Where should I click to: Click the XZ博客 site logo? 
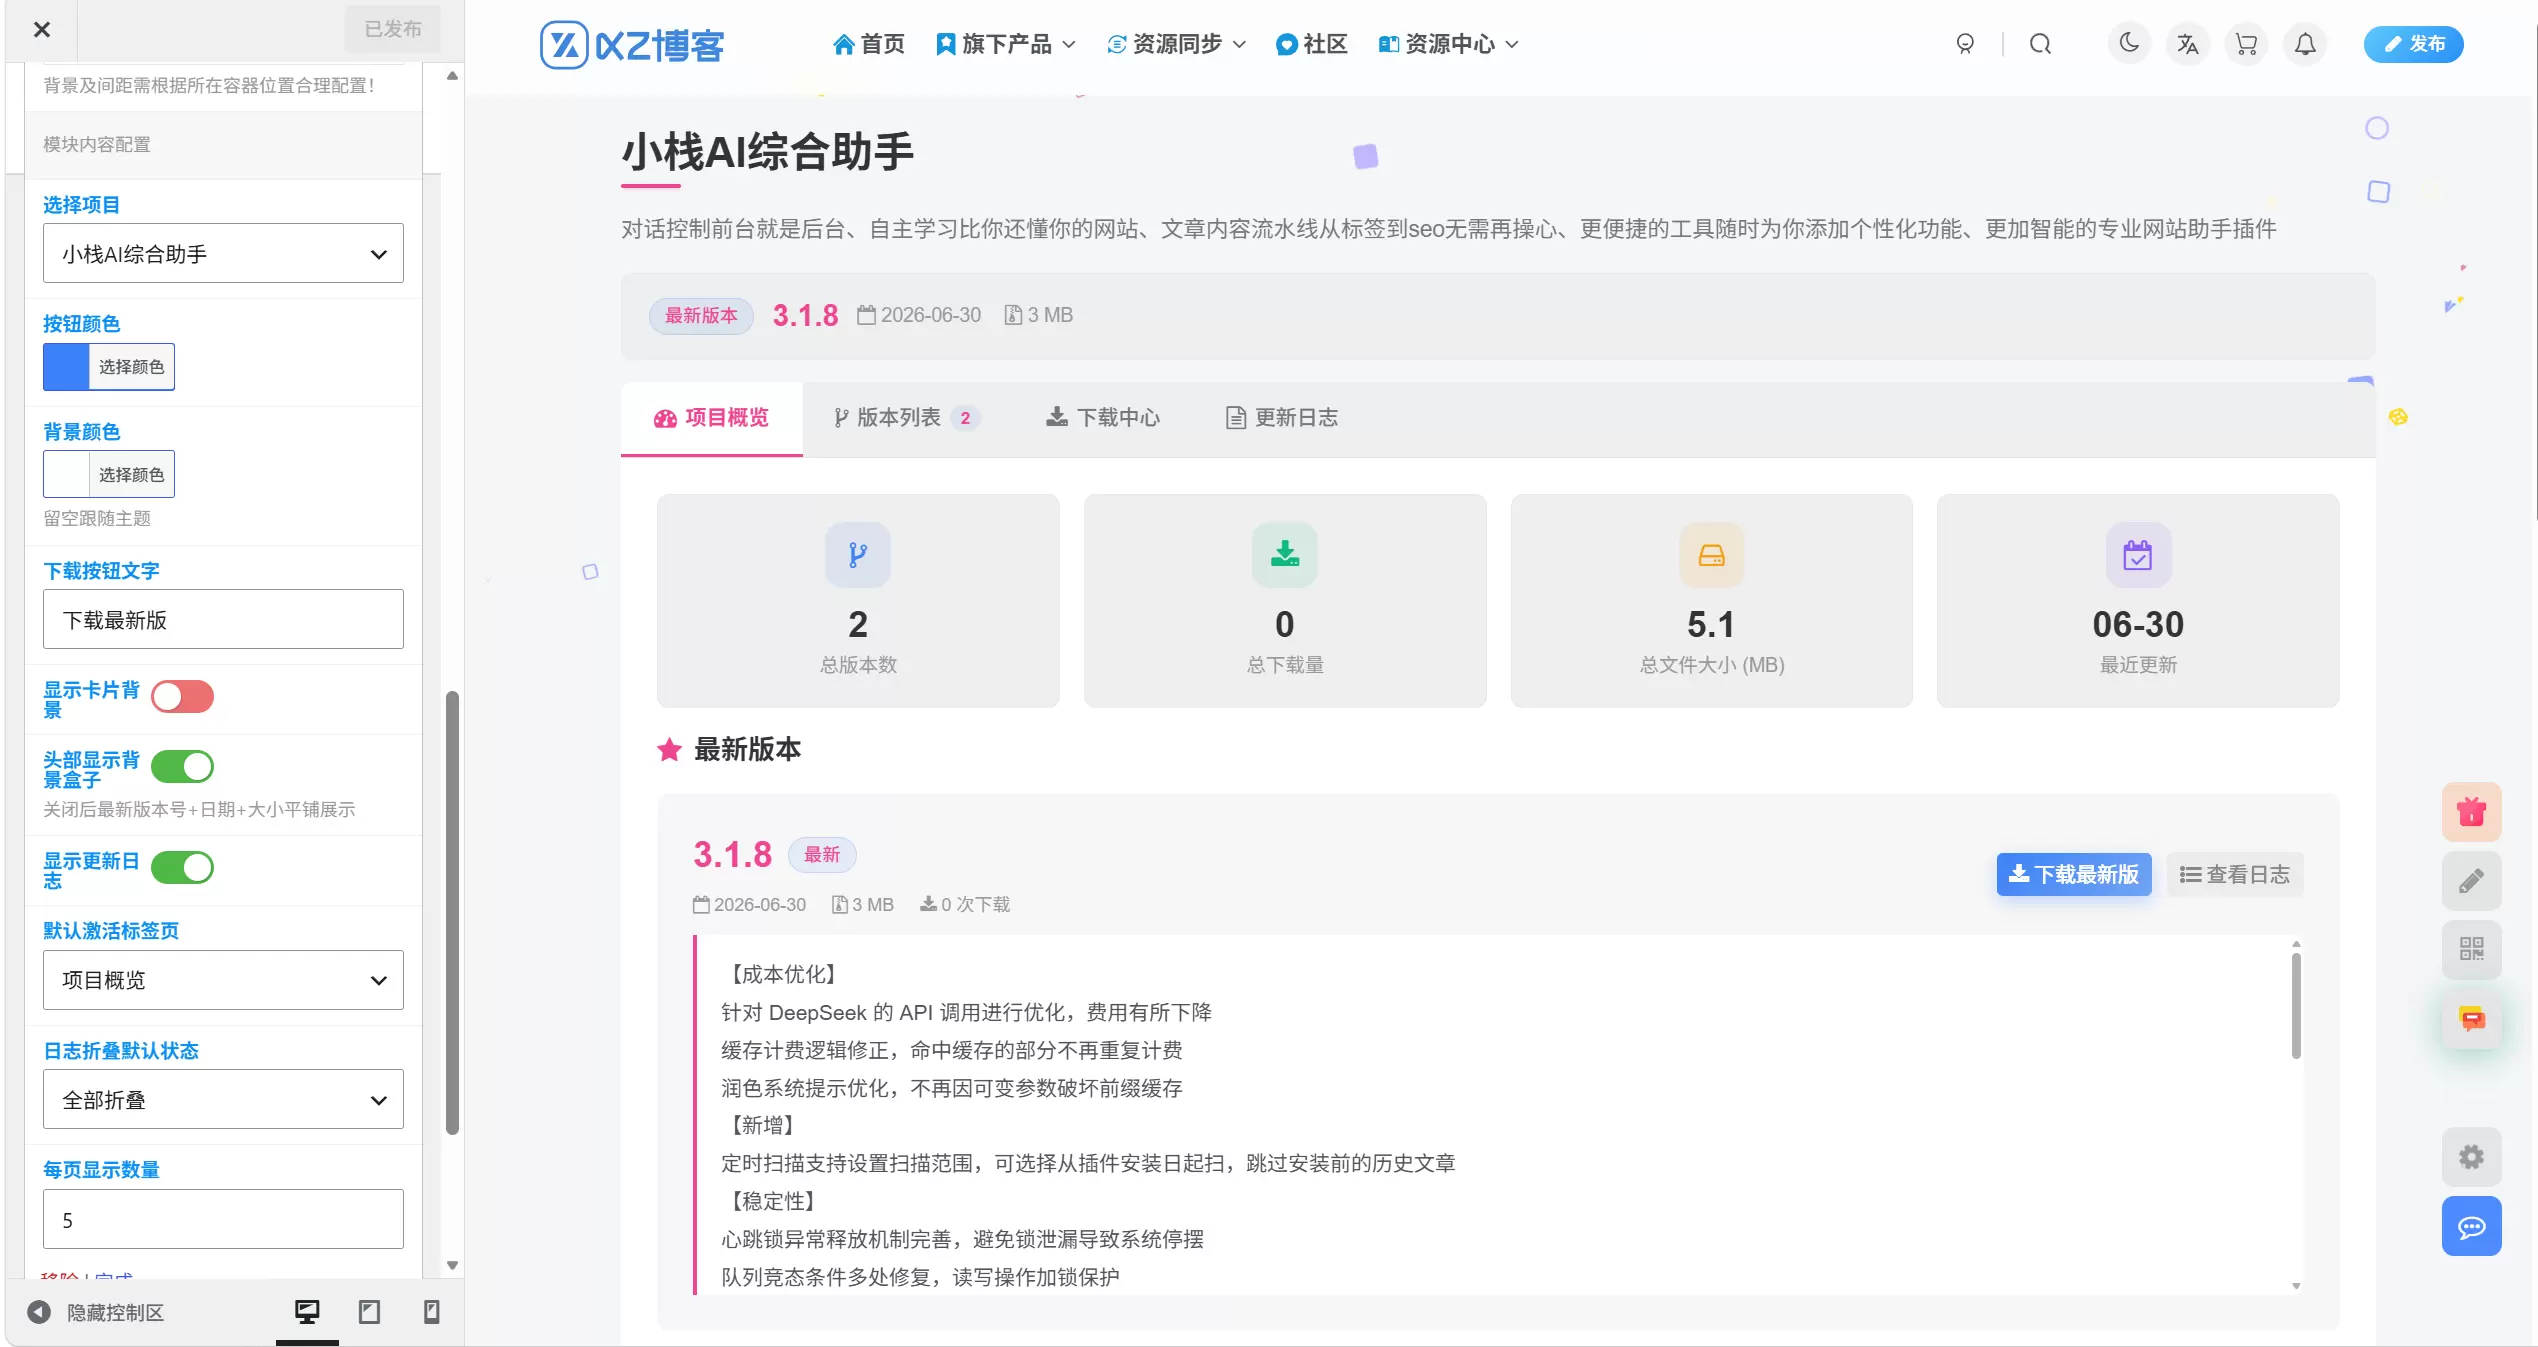point(632,45)
